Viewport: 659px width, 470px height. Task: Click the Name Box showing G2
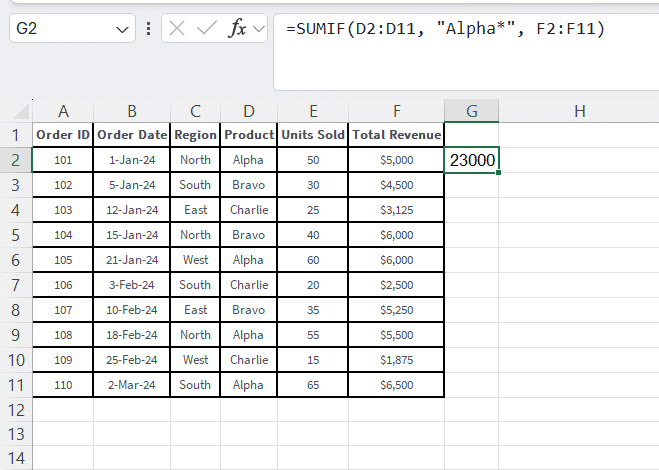point(60,30)
